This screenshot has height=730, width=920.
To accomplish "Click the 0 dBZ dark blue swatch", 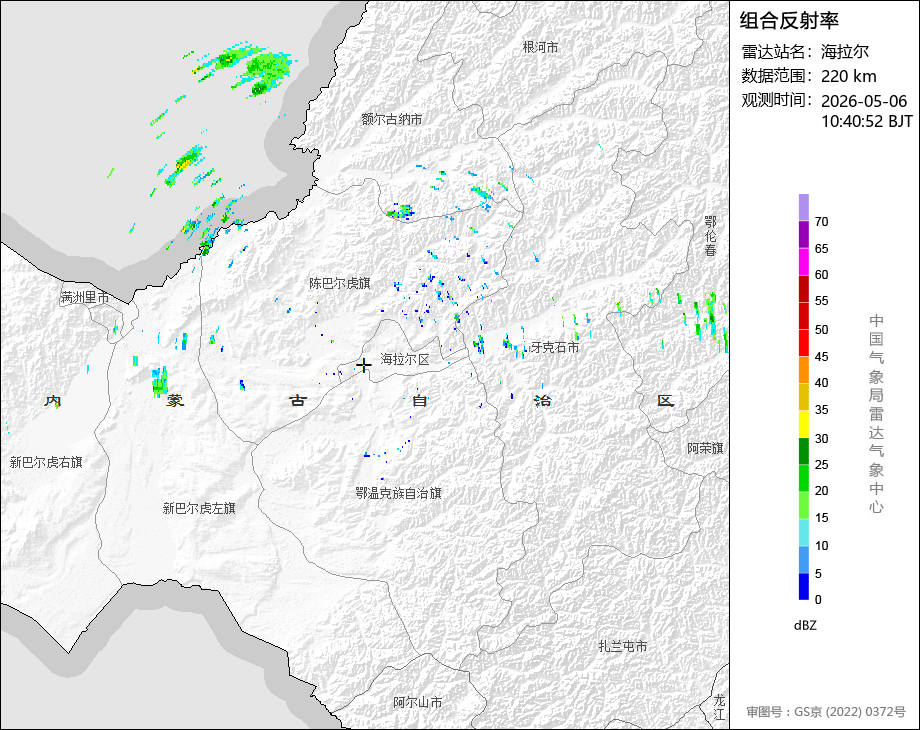I will (804, 586).
